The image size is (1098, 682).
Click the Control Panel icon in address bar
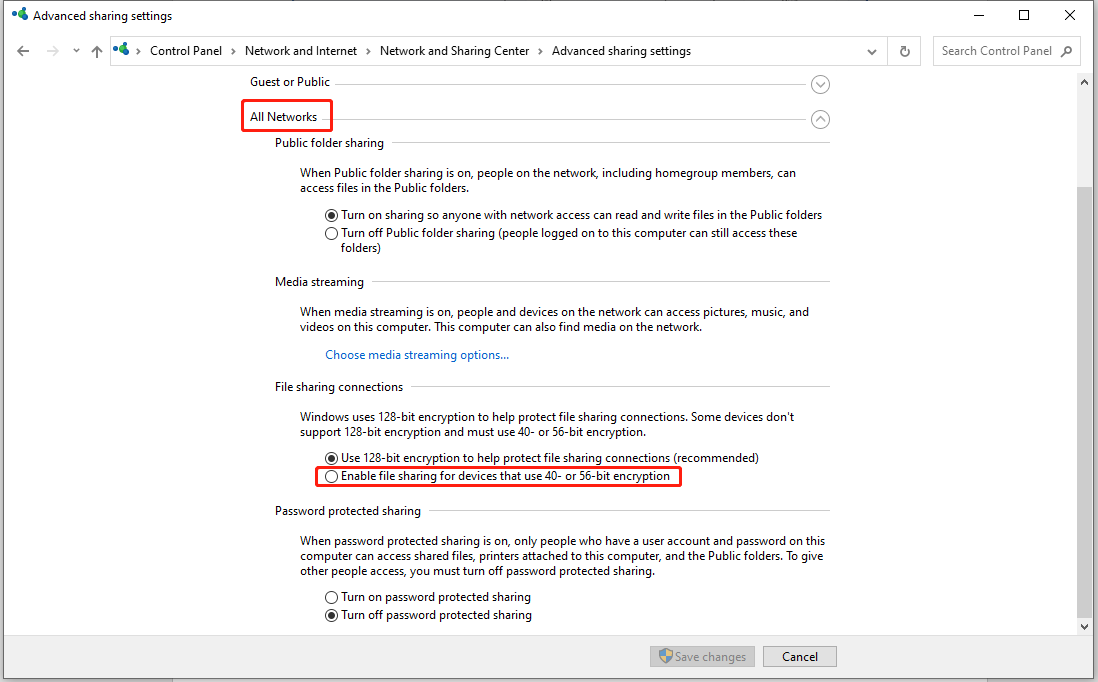click(x=122, y=50)
